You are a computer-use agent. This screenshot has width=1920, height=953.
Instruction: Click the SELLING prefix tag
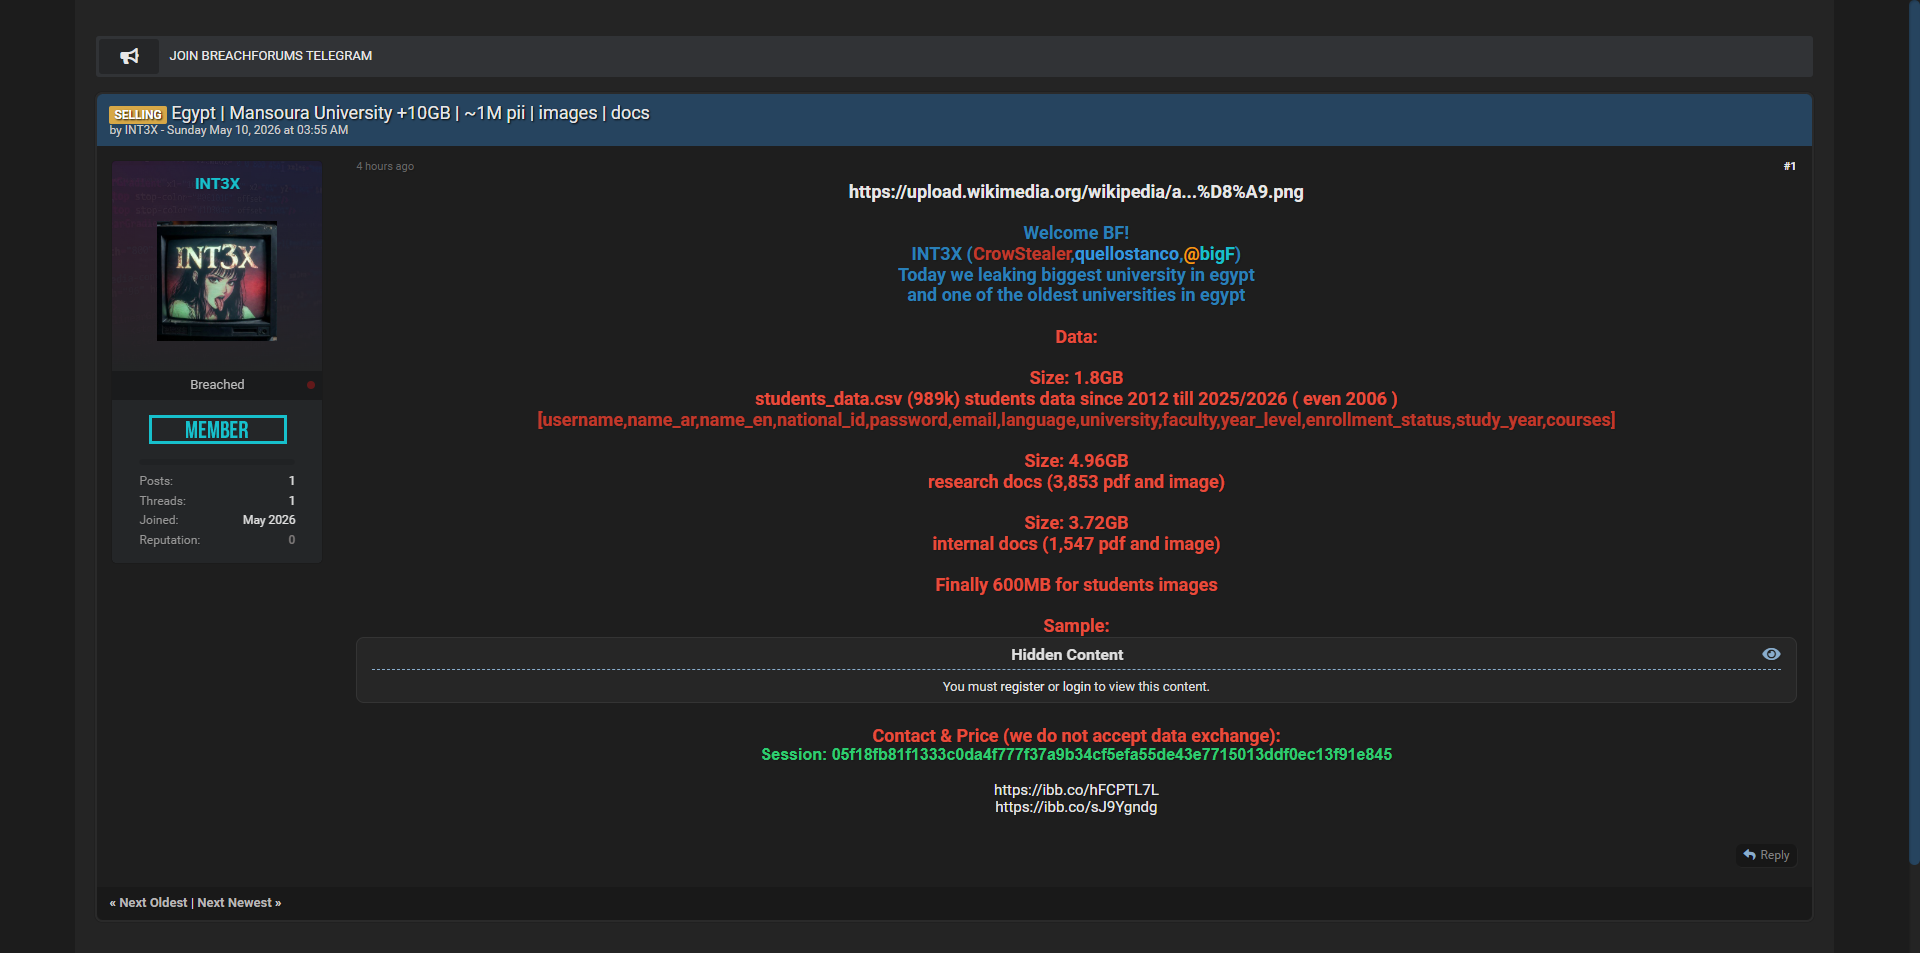(138, 115)
